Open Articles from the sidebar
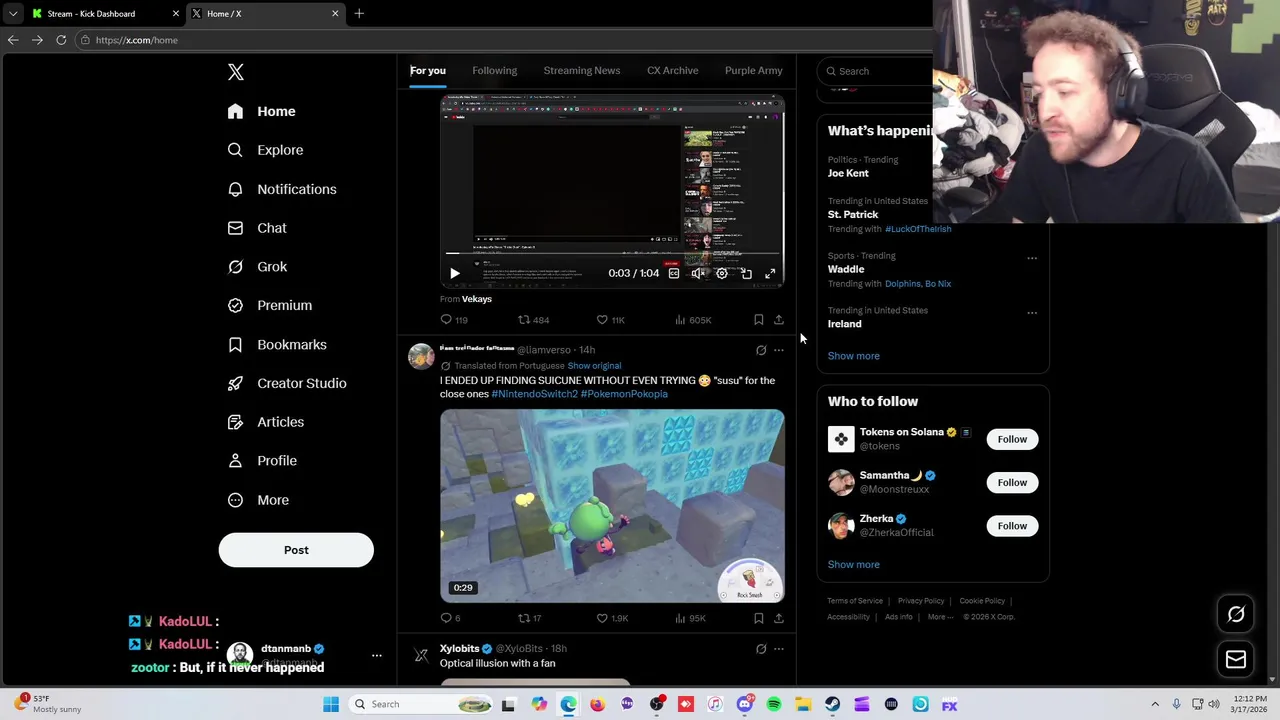 [265, 422]
